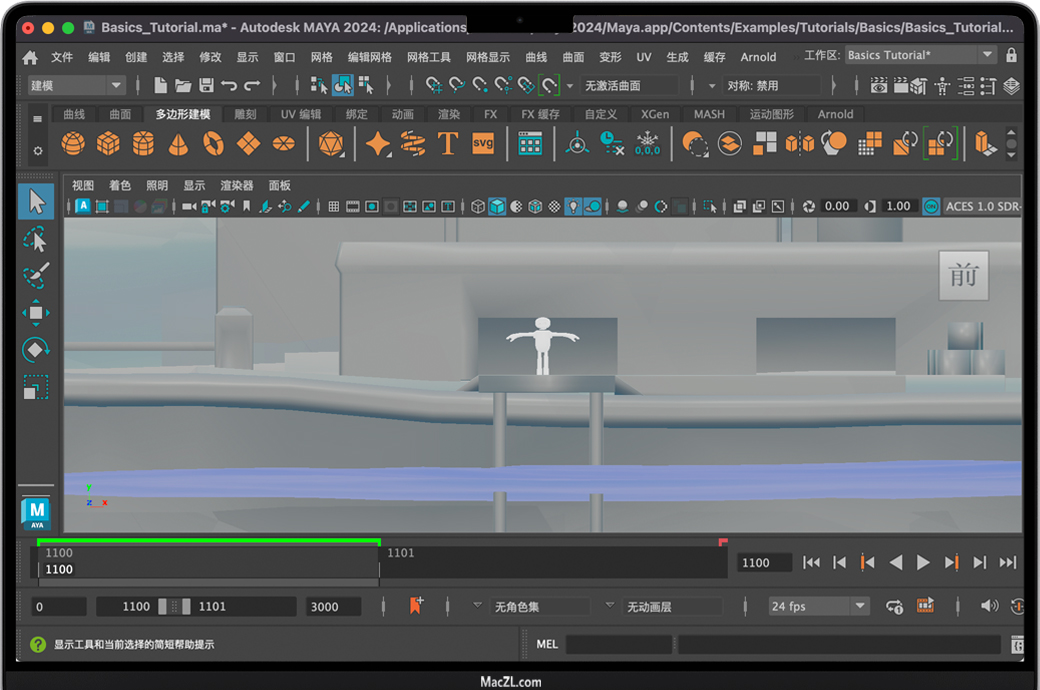This screenshot has height=690, width=1040.
Task: Click the save scene icon
Action: [206, 86]
